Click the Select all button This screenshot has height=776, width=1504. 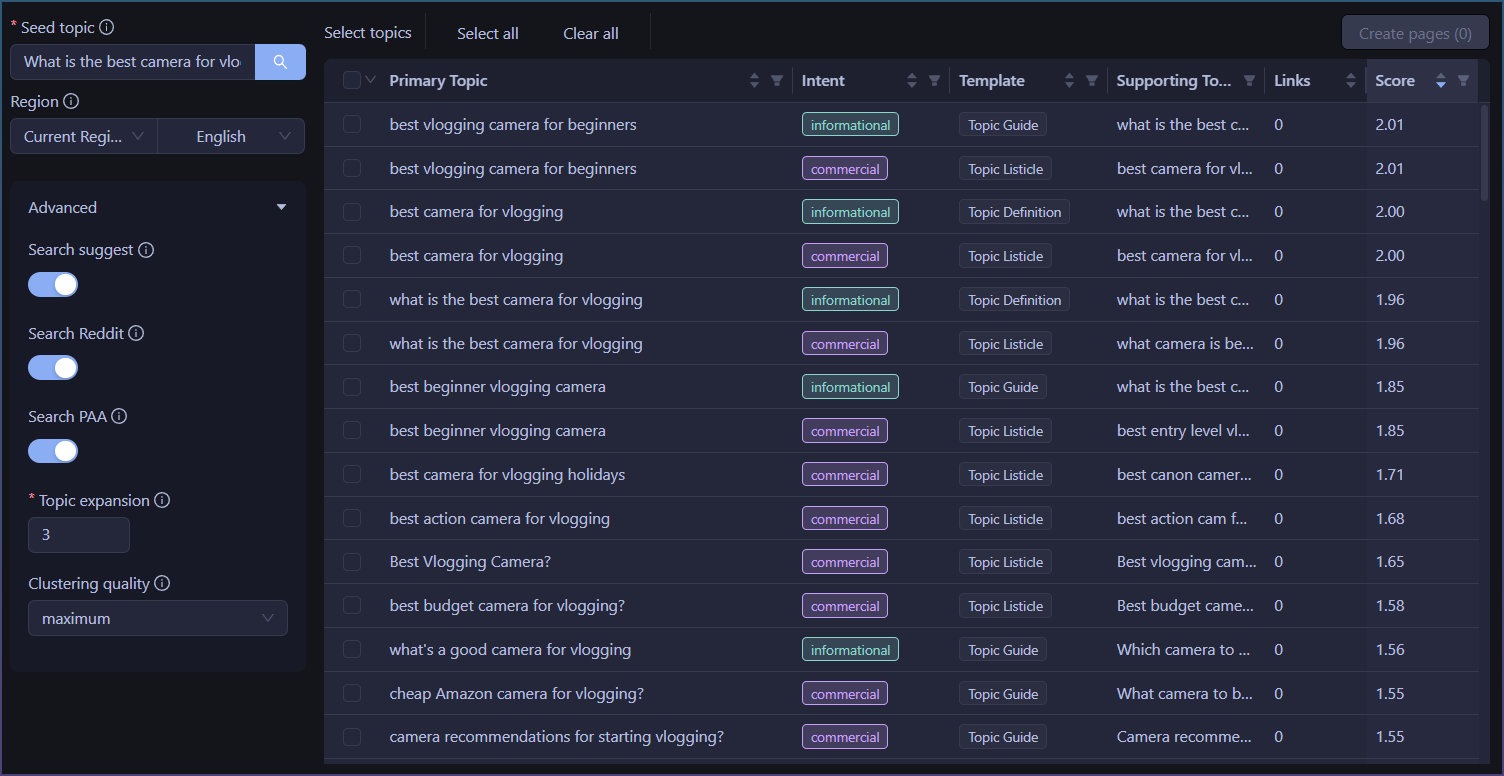pos(488,33)
